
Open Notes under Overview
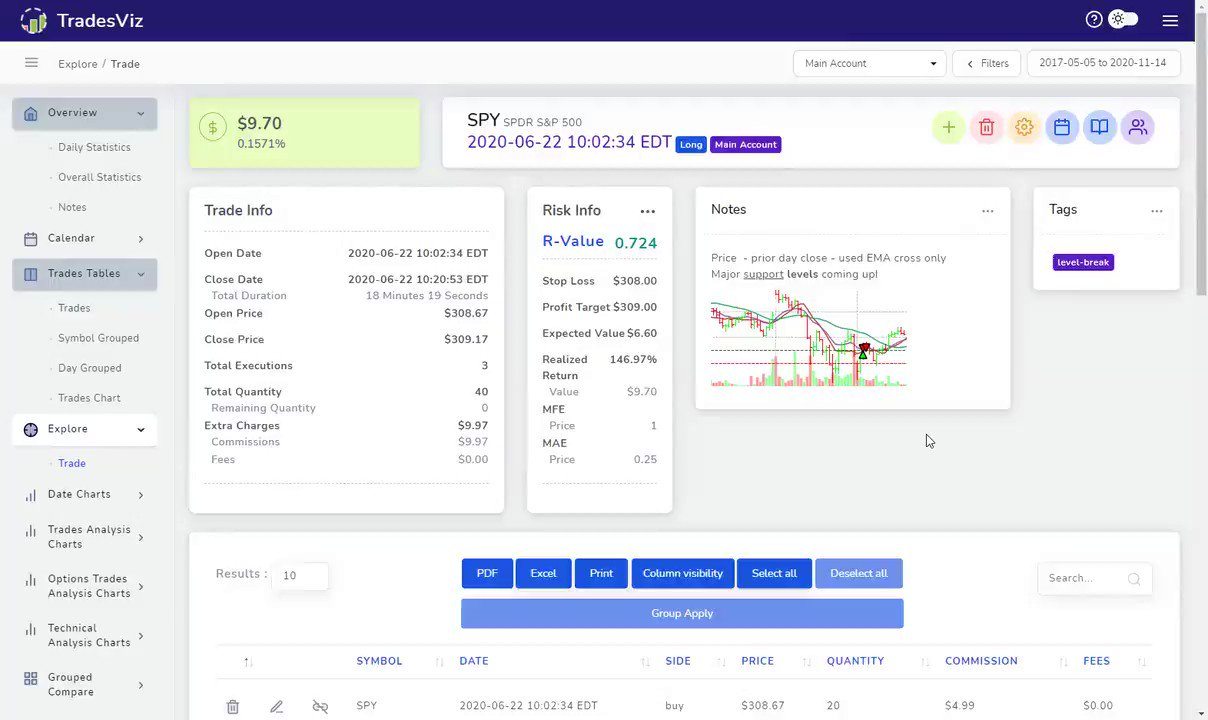72,207
